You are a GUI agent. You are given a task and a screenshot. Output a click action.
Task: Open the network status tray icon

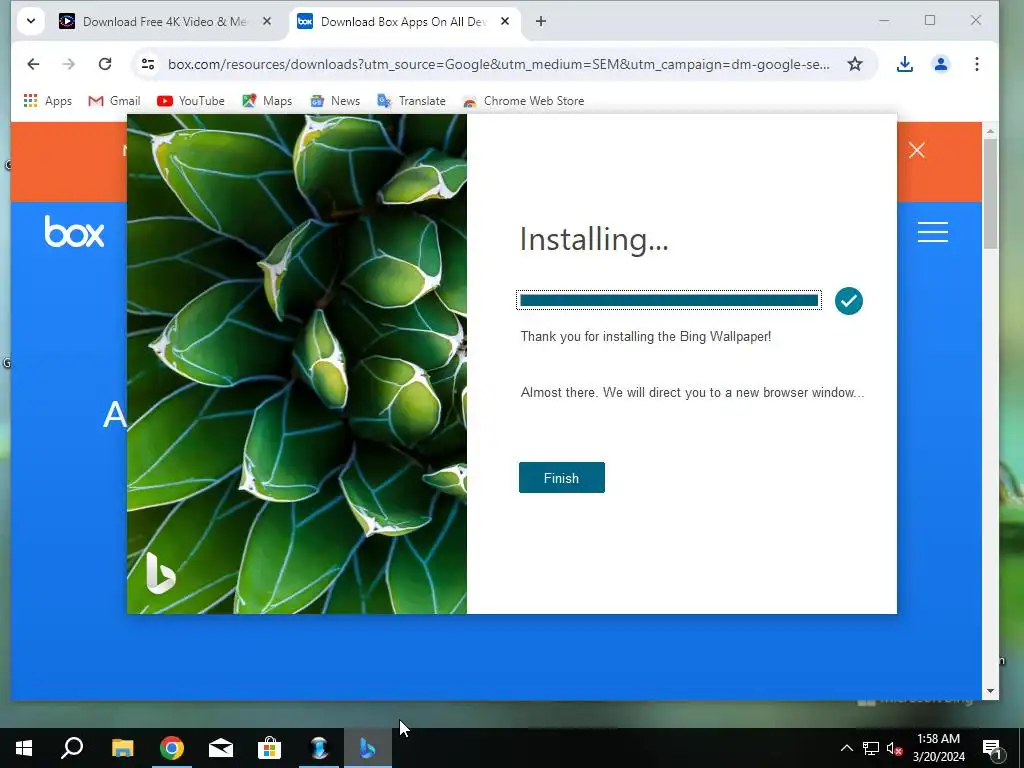(871, 748)
